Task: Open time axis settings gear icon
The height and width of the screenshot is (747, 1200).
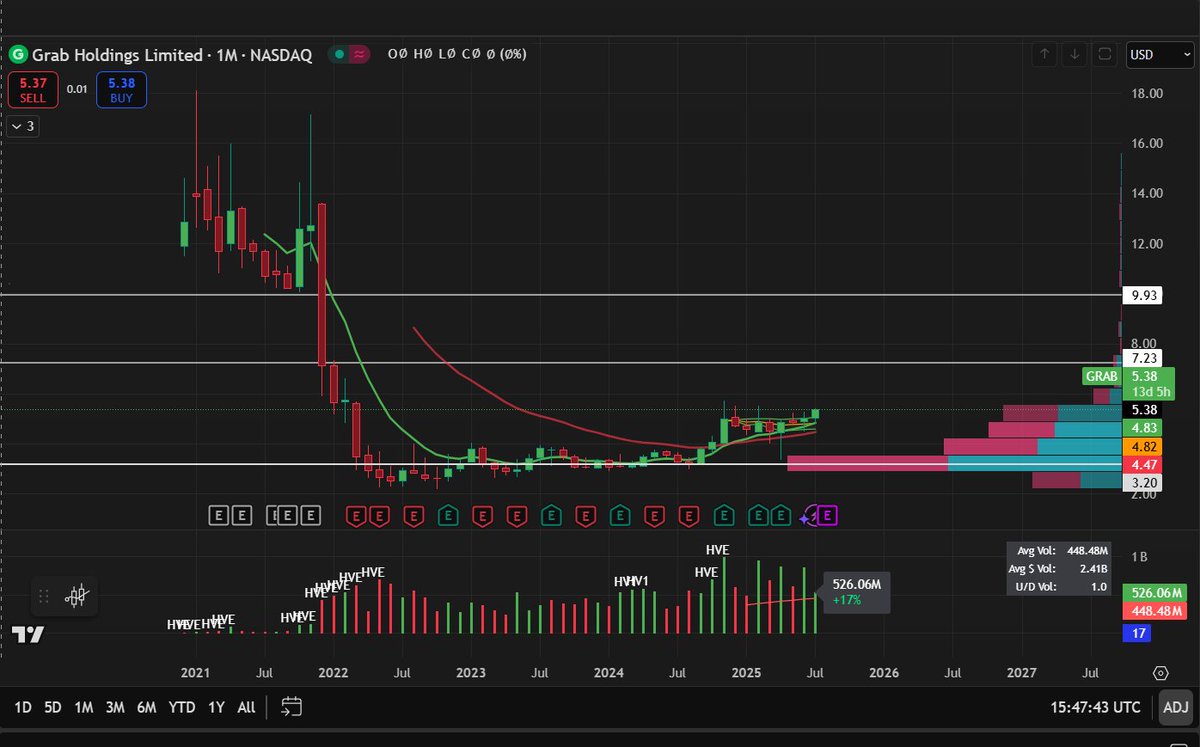Action: (x=1161, y=673)
